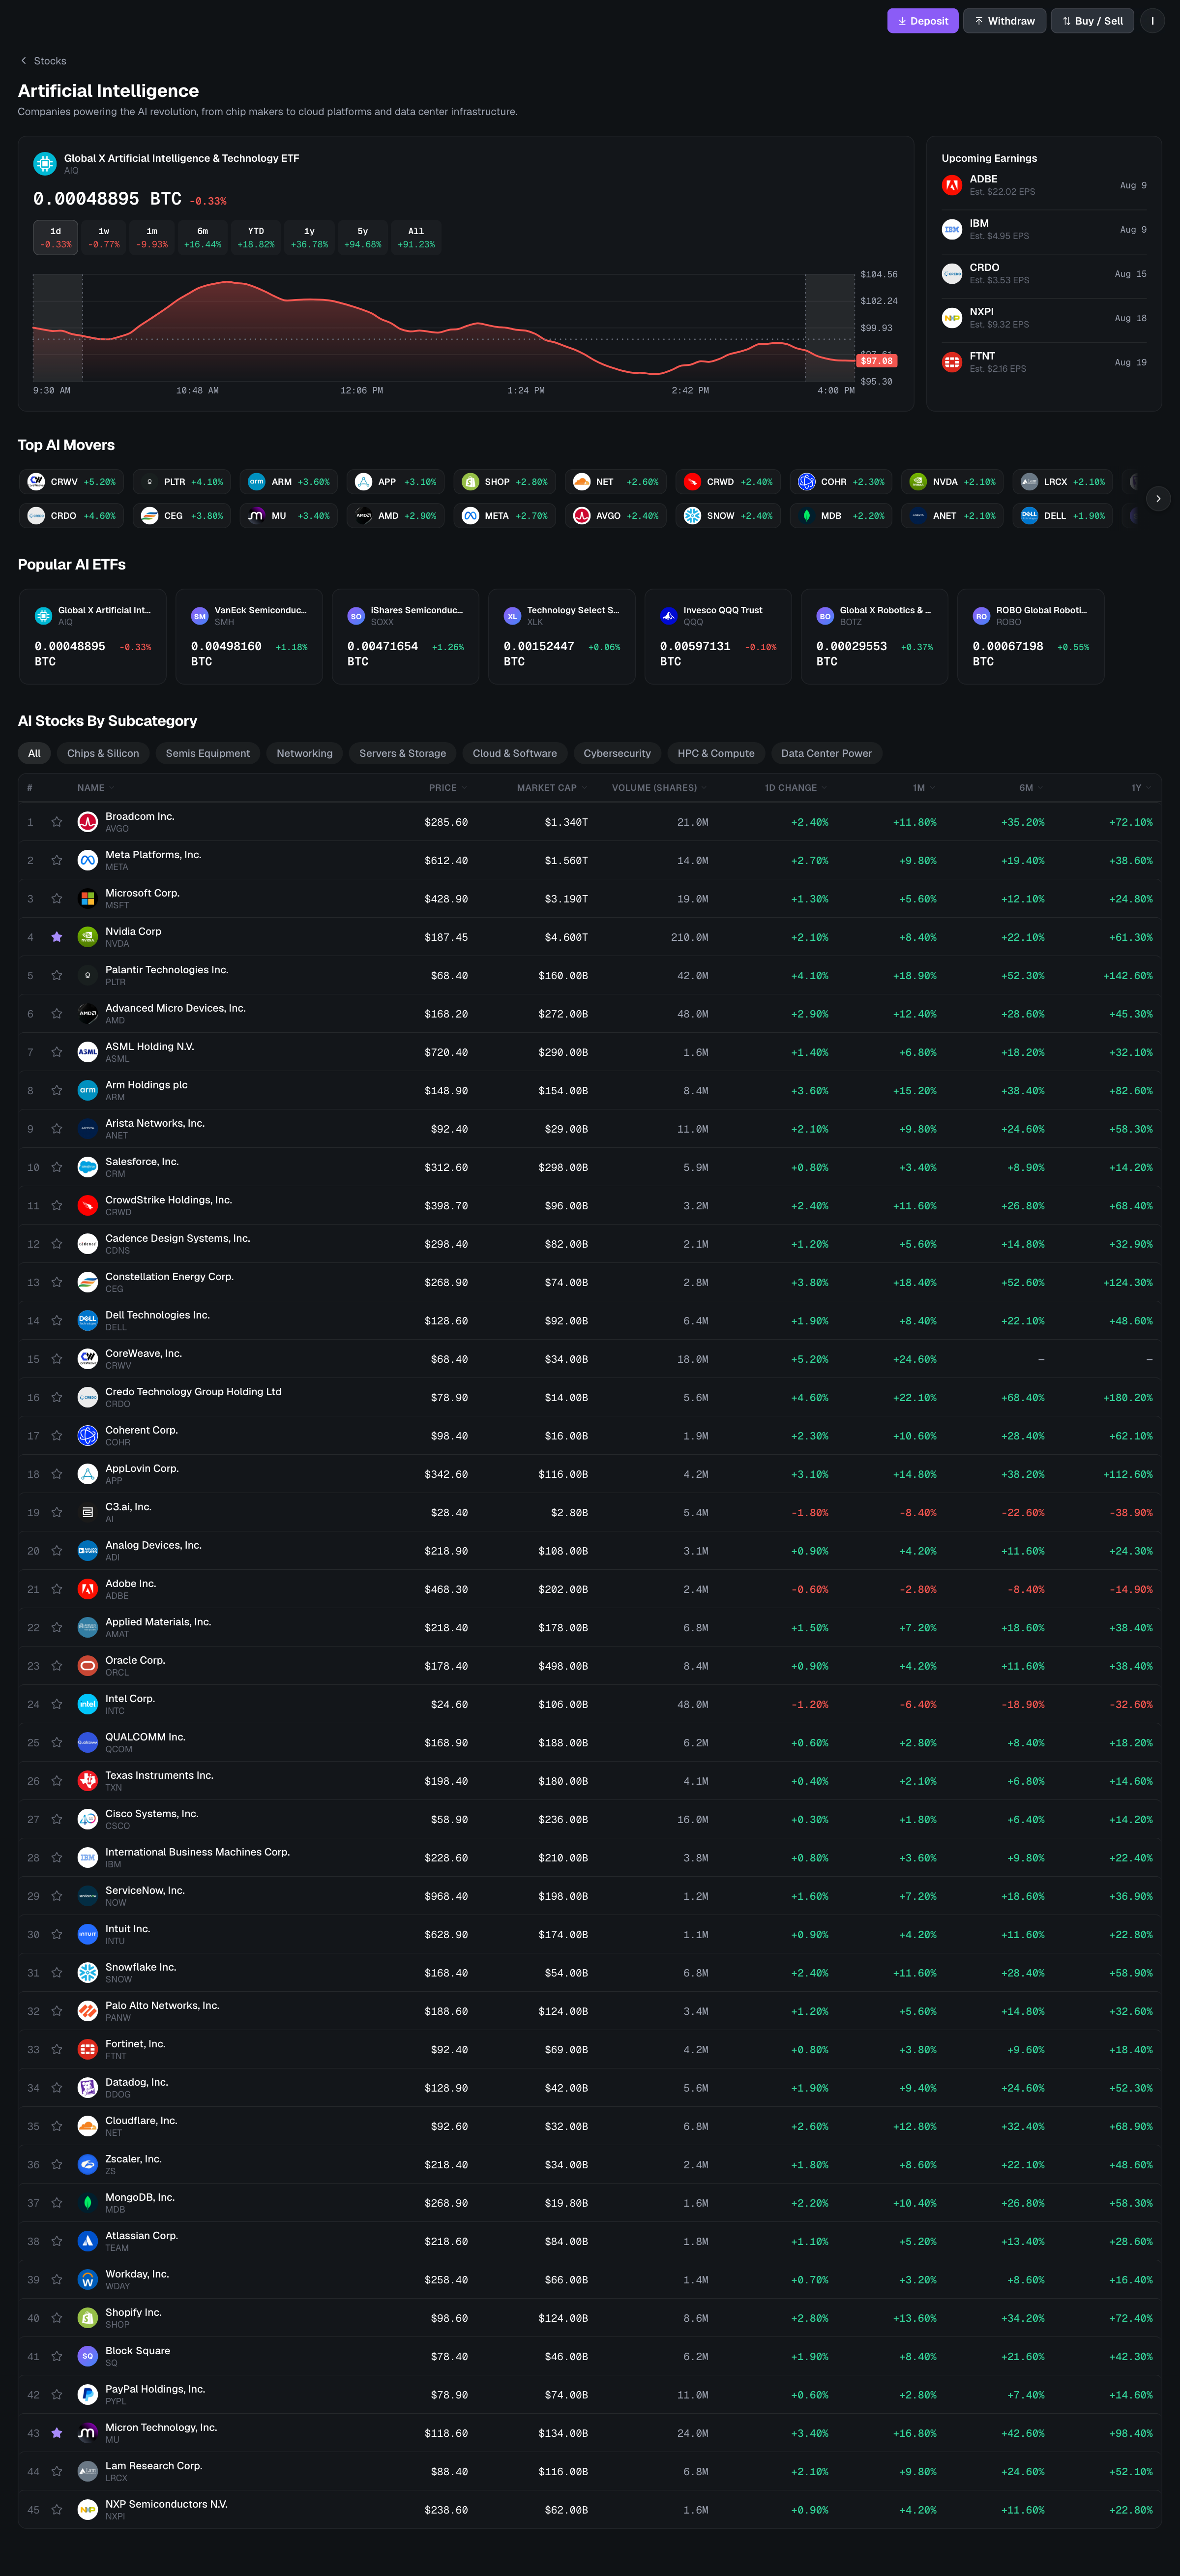Click the Cisco Systems logo icon

pos(87,1819)
